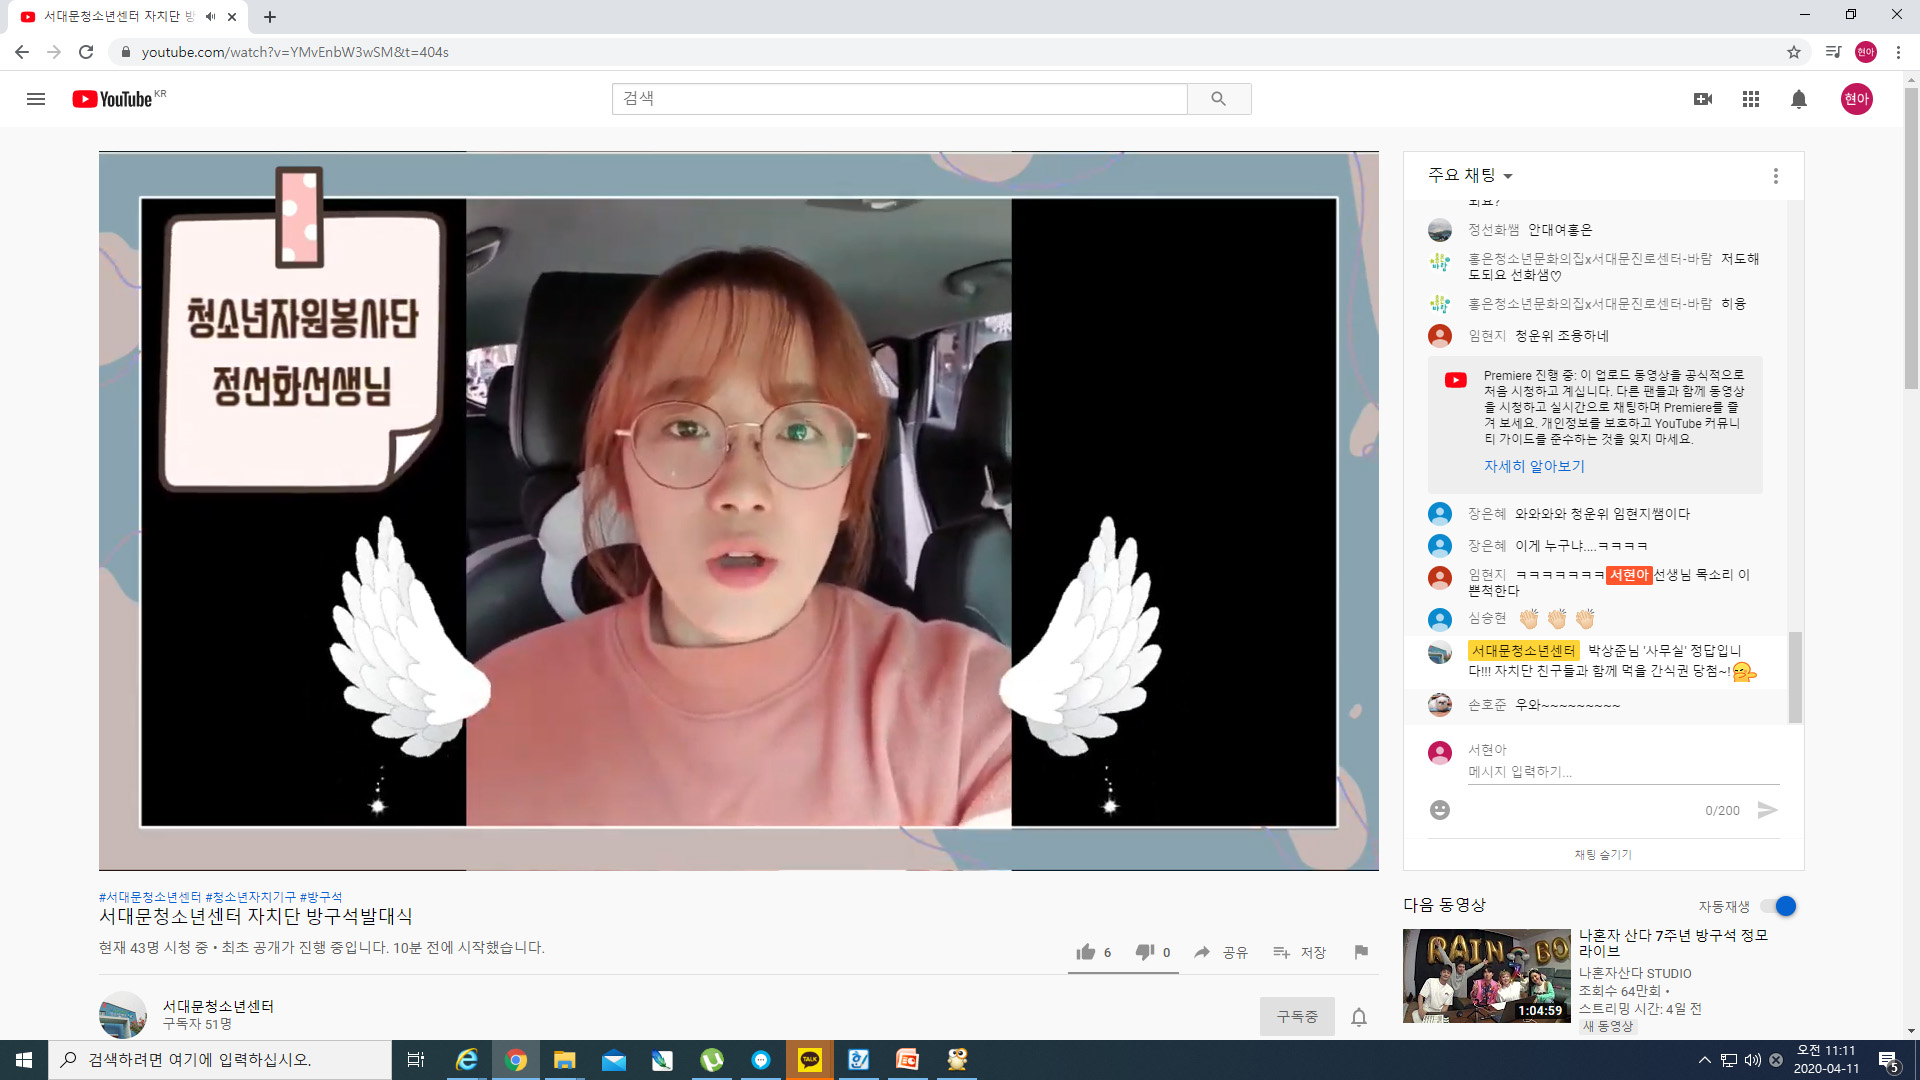Open YouTube notifications via bell icon
Screen dimensions: 1920x1080
1799,98
